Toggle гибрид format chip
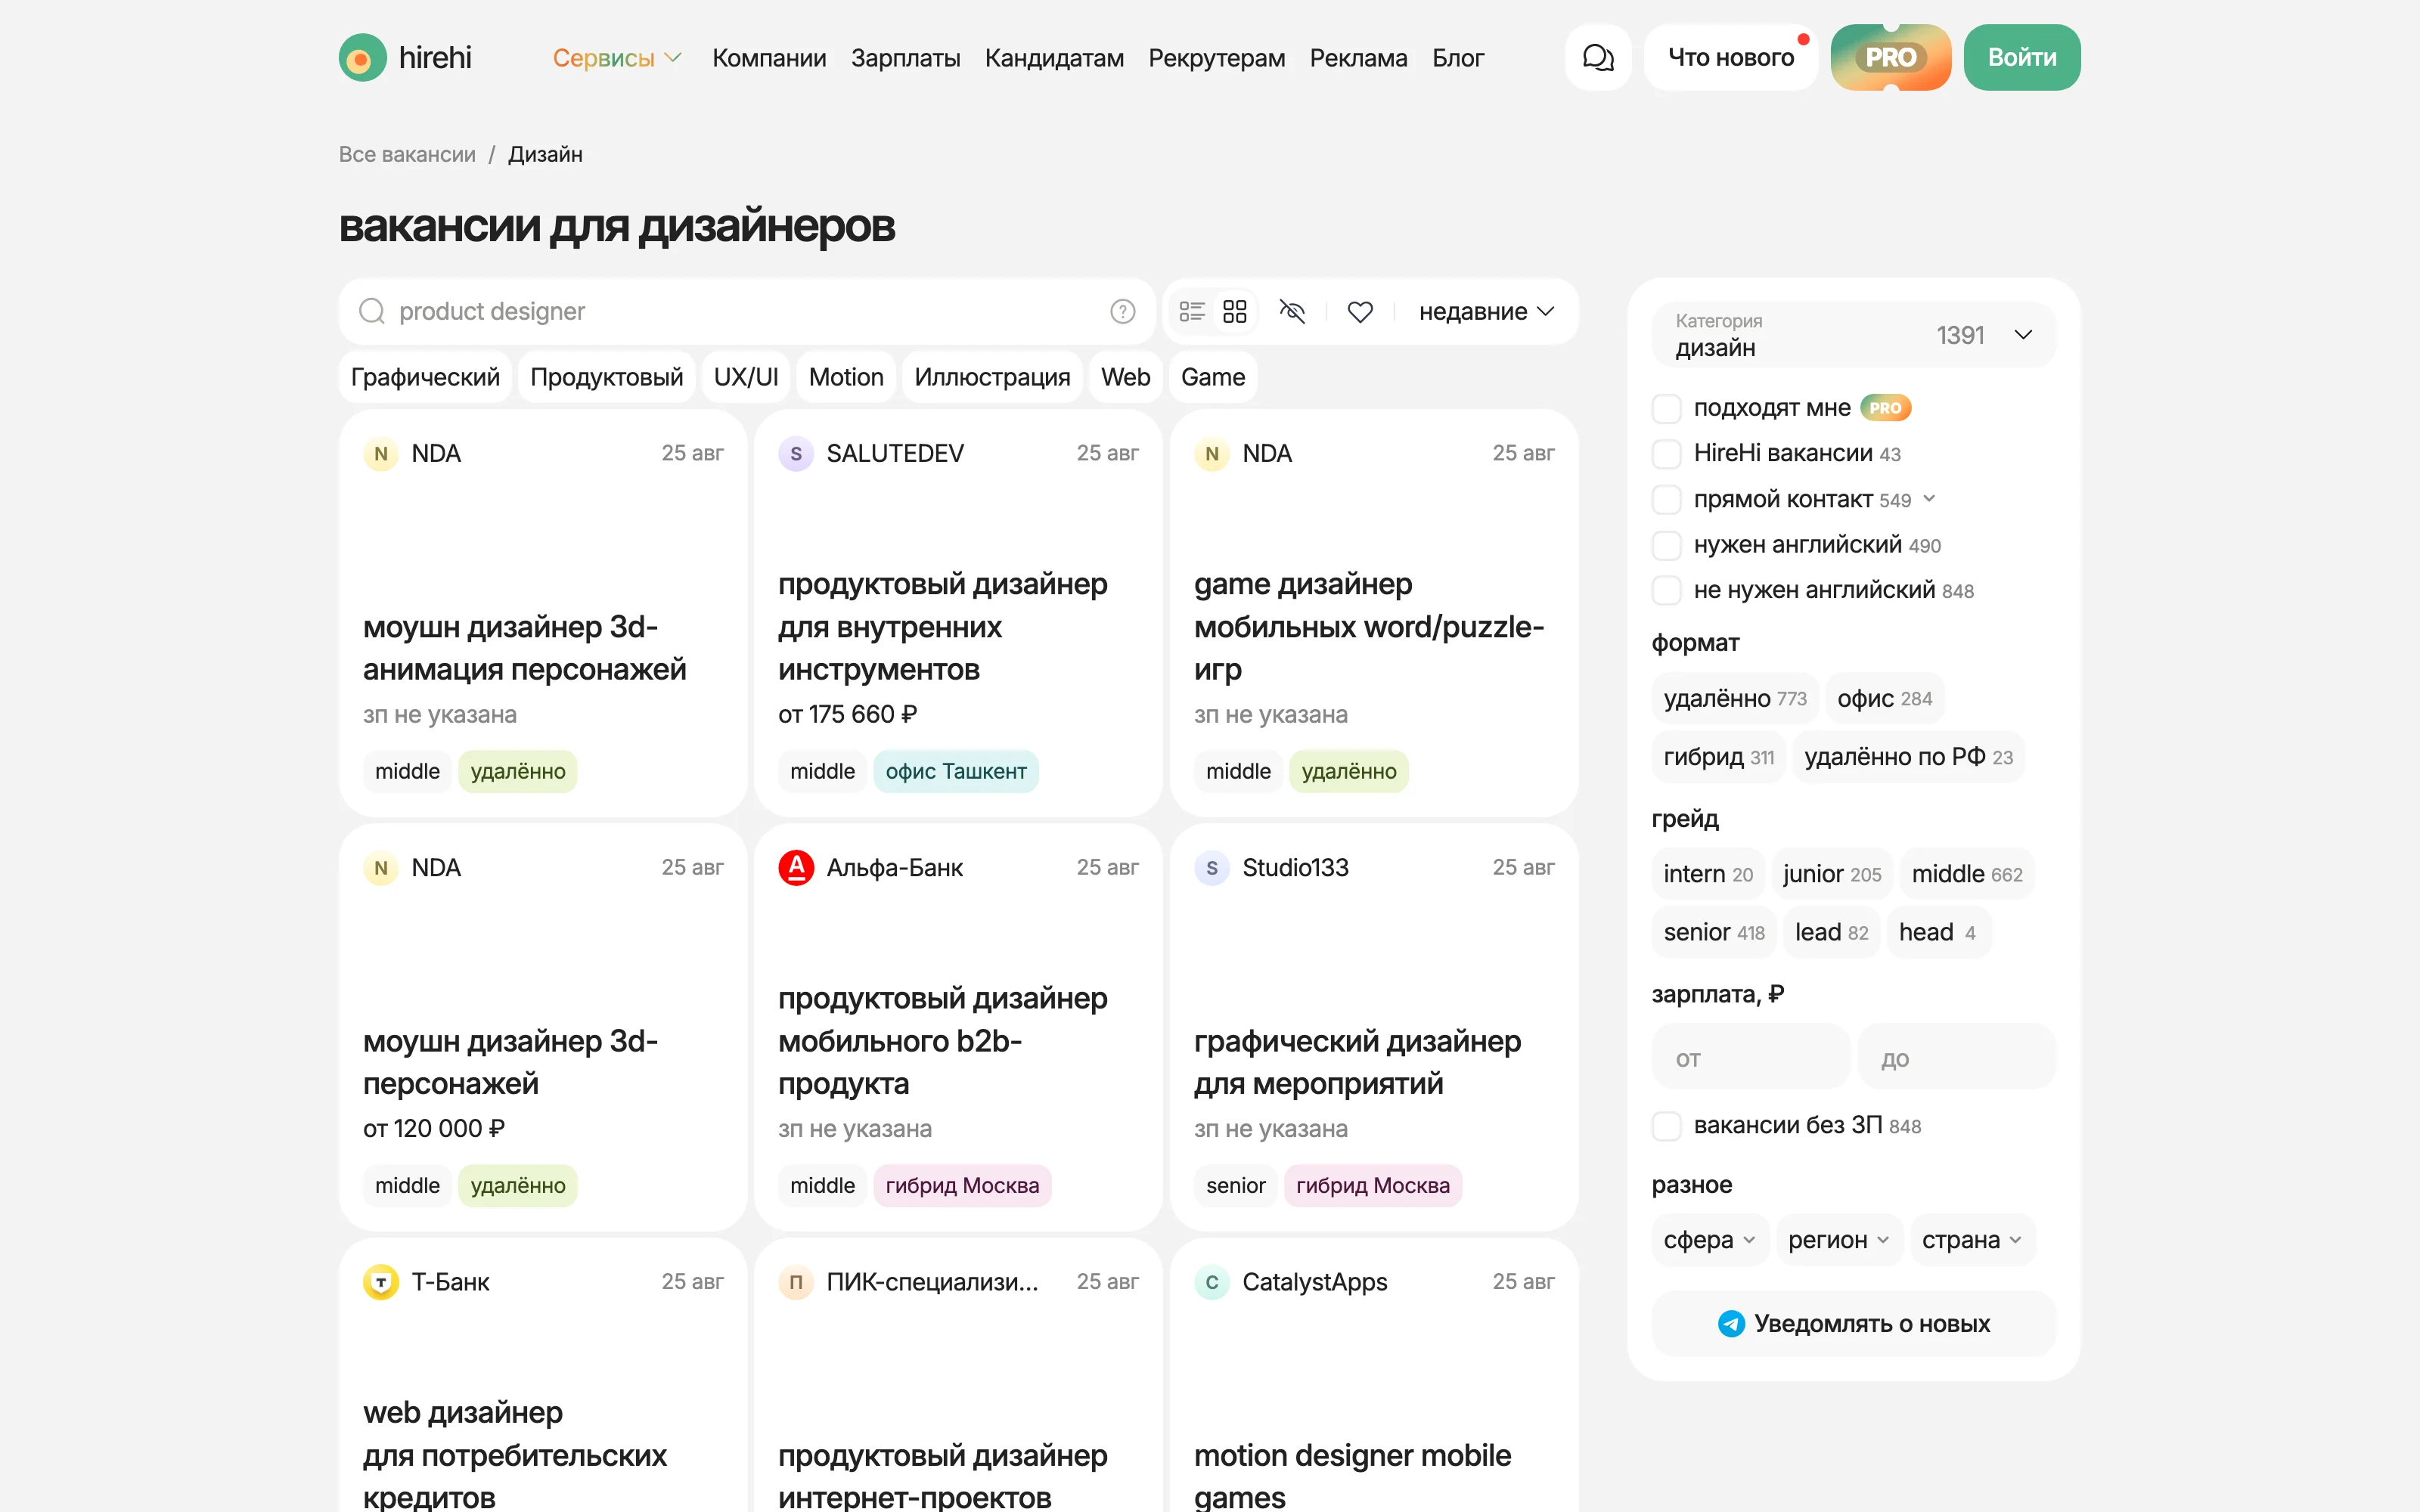The height and width of the screenshot is (1512, 2420). point(1718,757)
